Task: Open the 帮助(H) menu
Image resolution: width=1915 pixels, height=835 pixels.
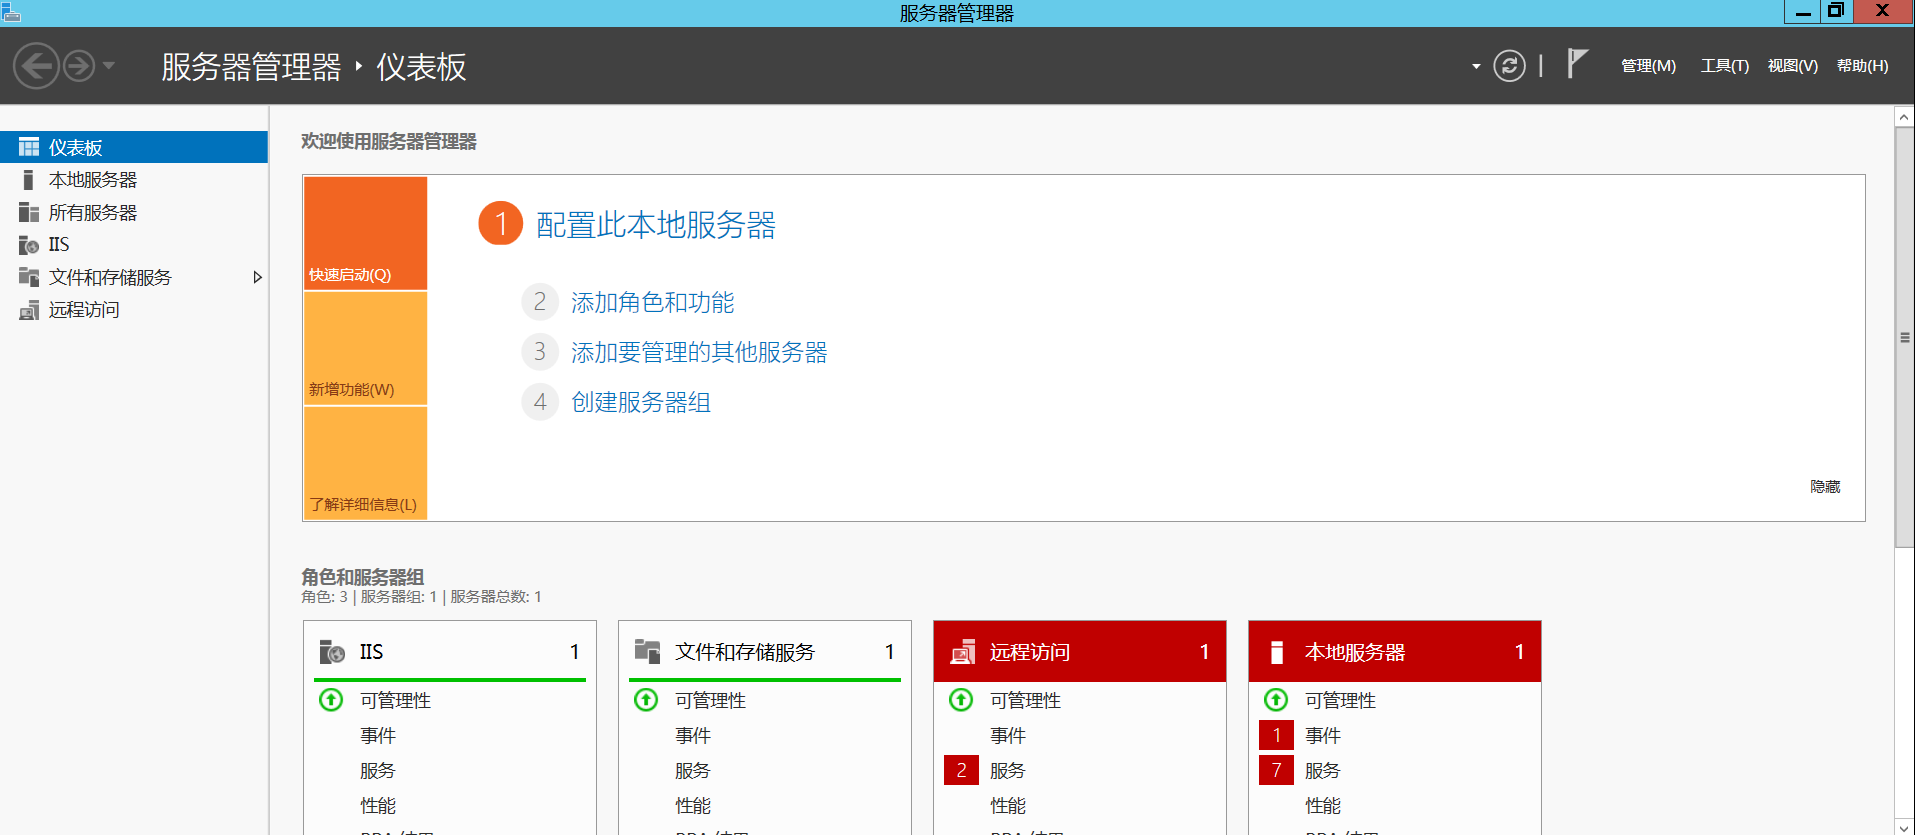Action: (x=1862, y=66)
